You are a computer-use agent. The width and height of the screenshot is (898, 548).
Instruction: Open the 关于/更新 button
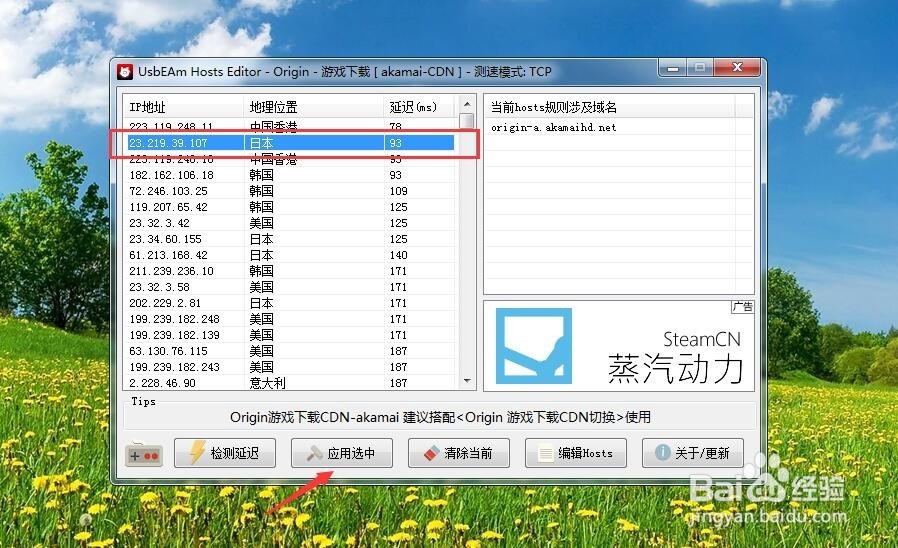693,453
